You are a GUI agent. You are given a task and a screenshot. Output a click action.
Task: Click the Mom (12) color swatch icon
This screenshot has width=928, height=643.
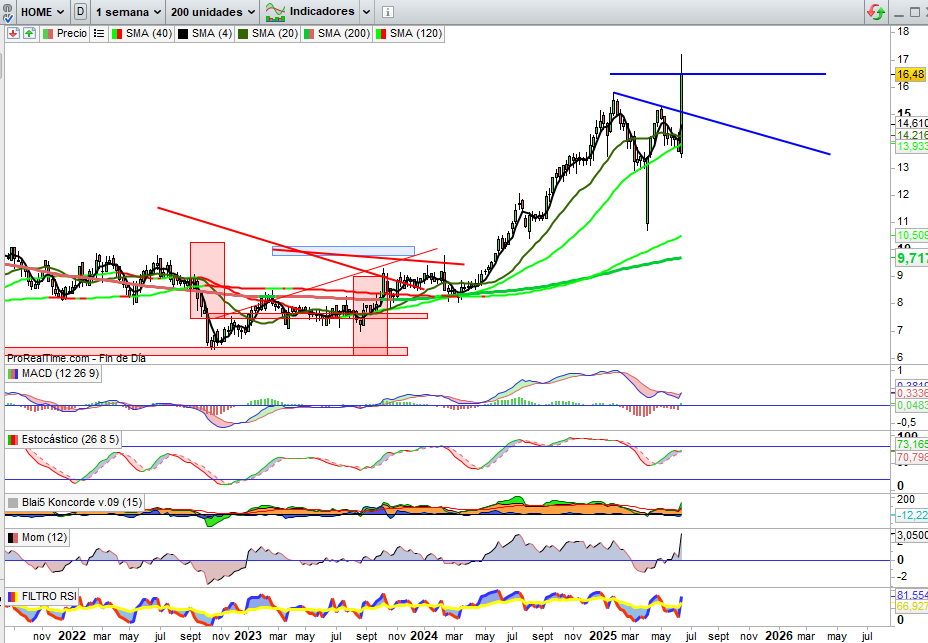[12, 537]
